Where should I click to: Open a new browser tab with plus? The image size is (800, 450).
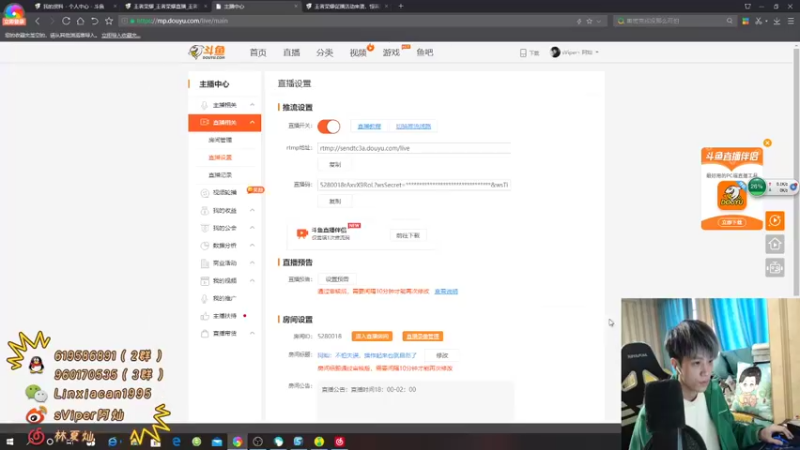click(401, 6)
